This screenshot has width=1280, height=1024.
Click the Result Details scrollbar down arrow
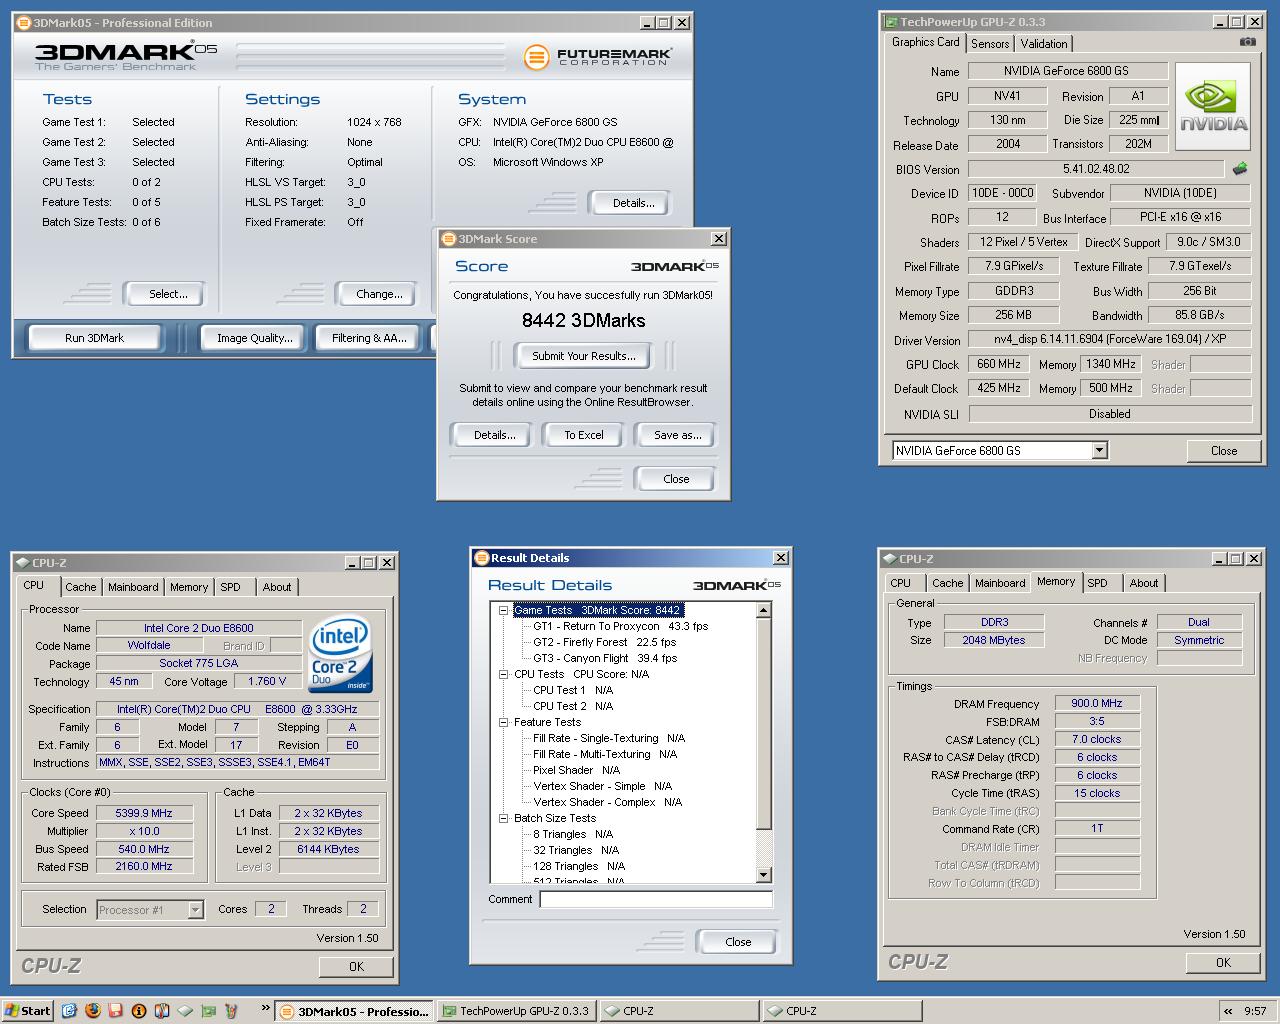click(764, 875)
